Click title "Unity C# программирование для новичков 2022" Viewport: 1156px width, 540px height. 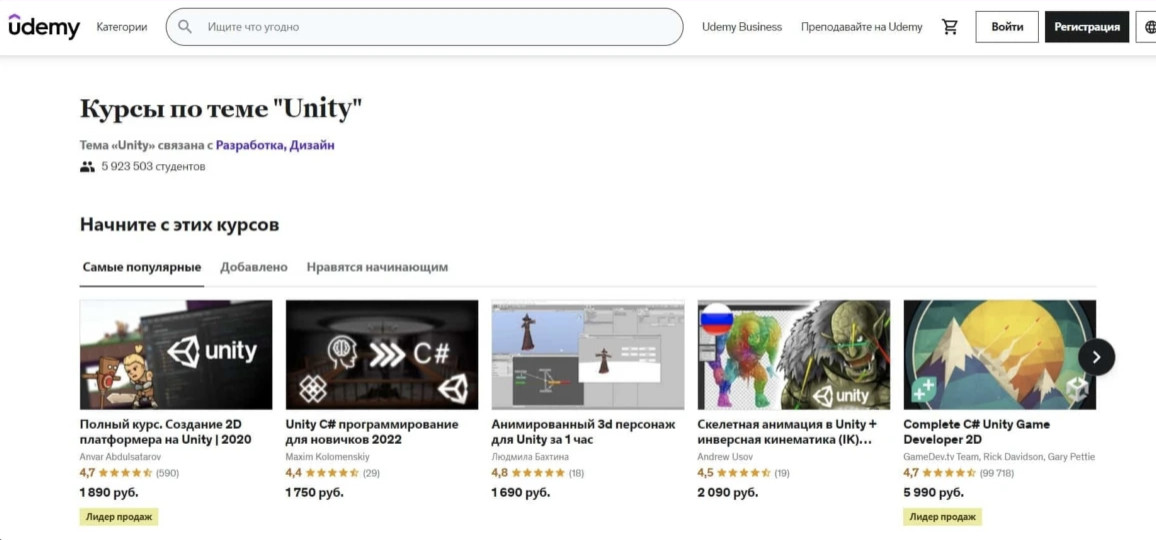click(x=372, y=432)
